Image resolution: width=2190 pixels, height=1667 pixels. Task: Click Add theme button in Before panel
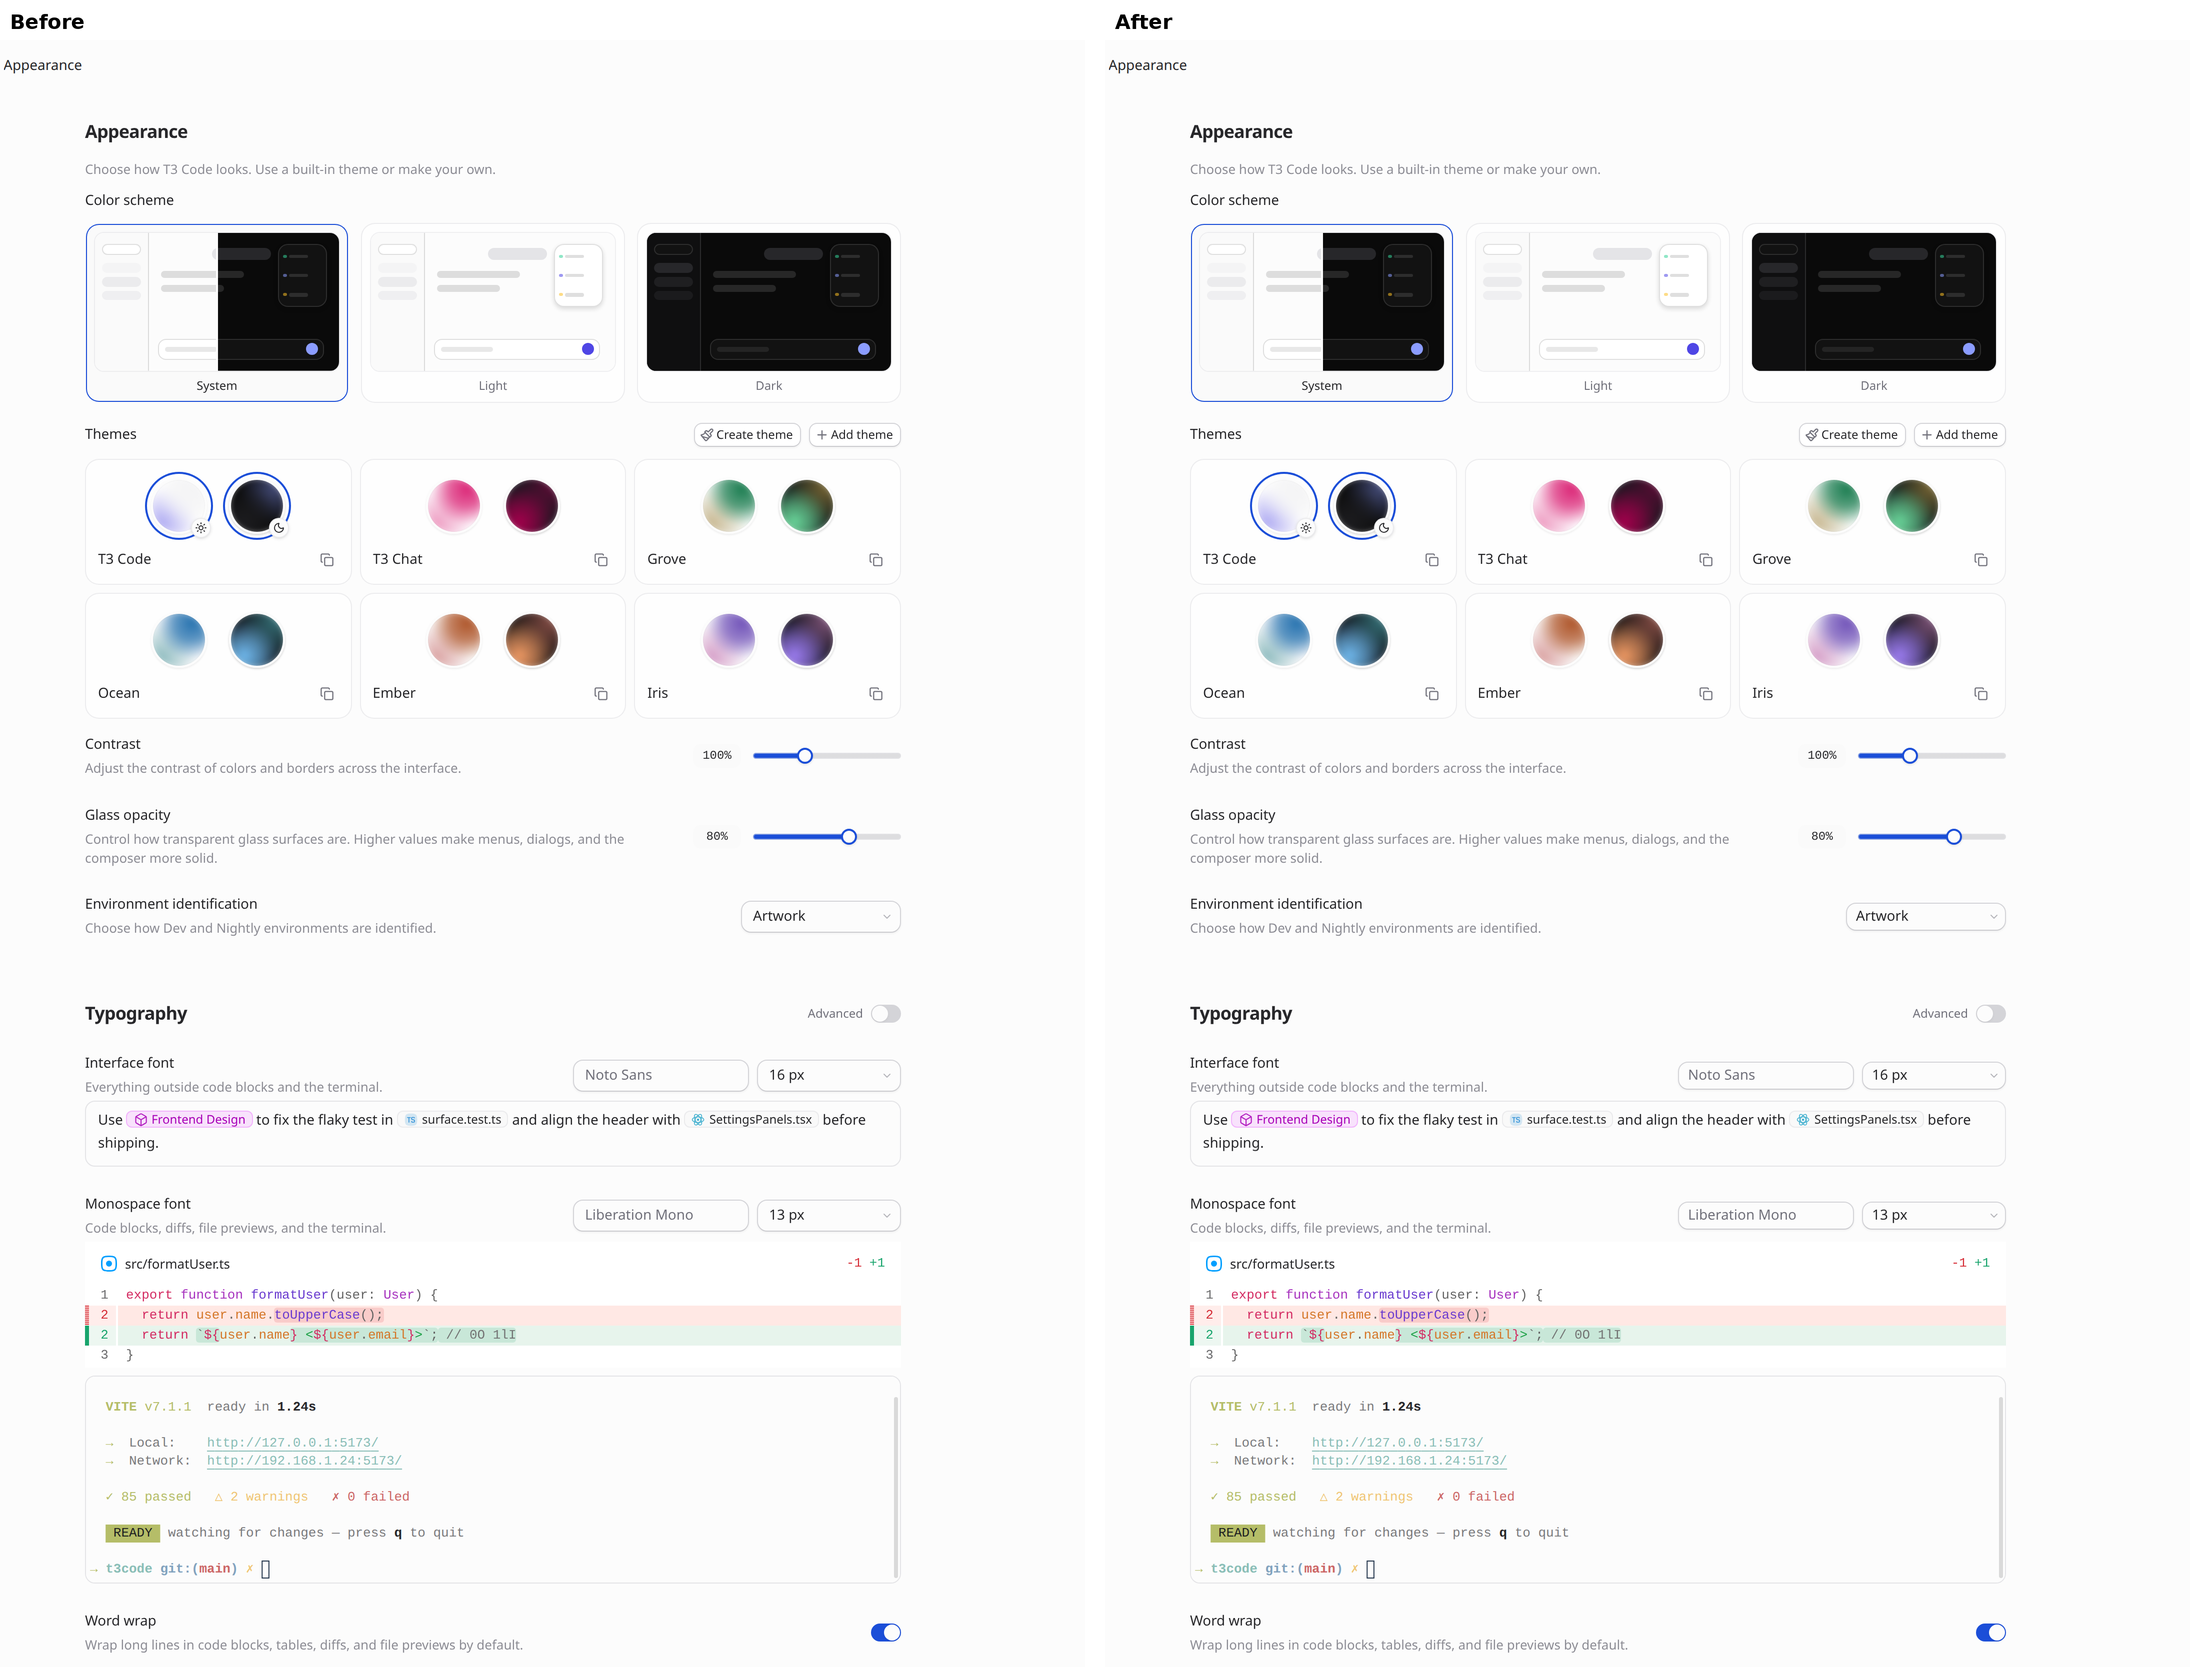point(855,435)
